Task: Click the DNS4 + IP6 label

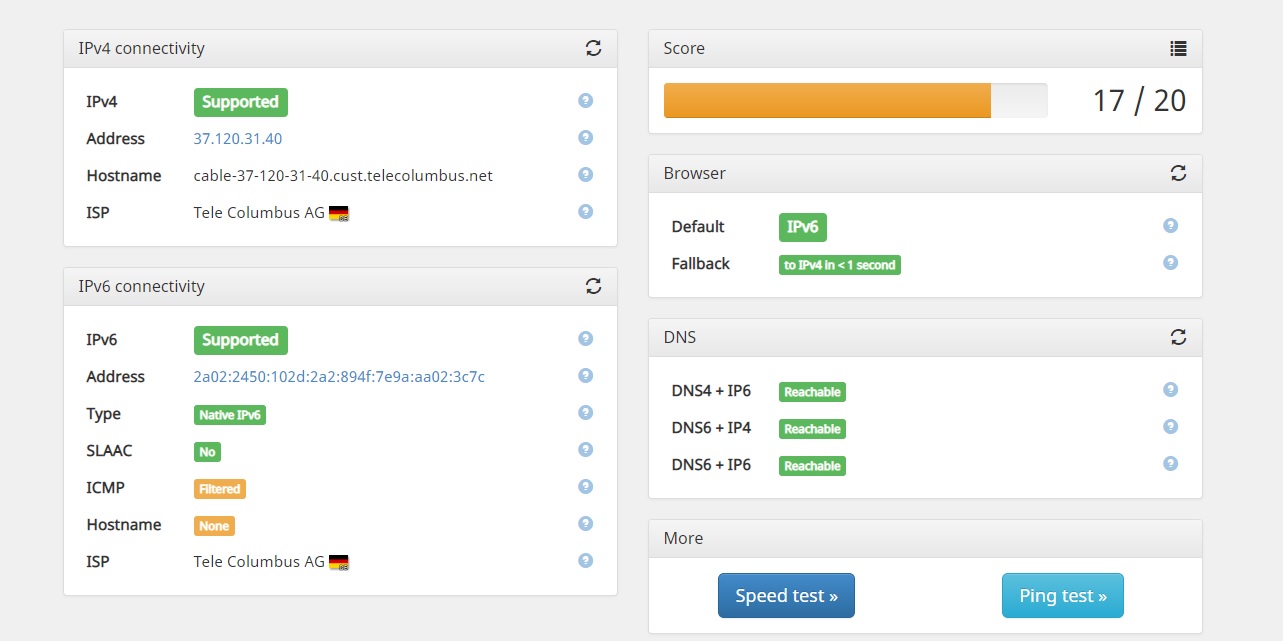Action: (711, 391)
